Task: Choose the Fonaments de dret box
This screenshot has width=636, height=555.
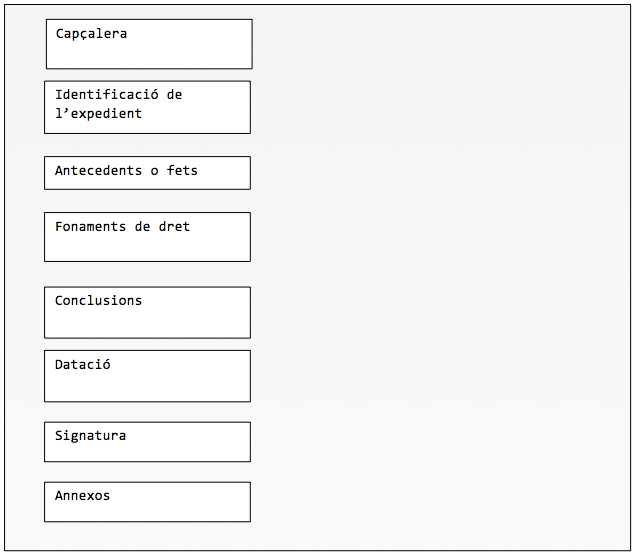Action: 148,237
